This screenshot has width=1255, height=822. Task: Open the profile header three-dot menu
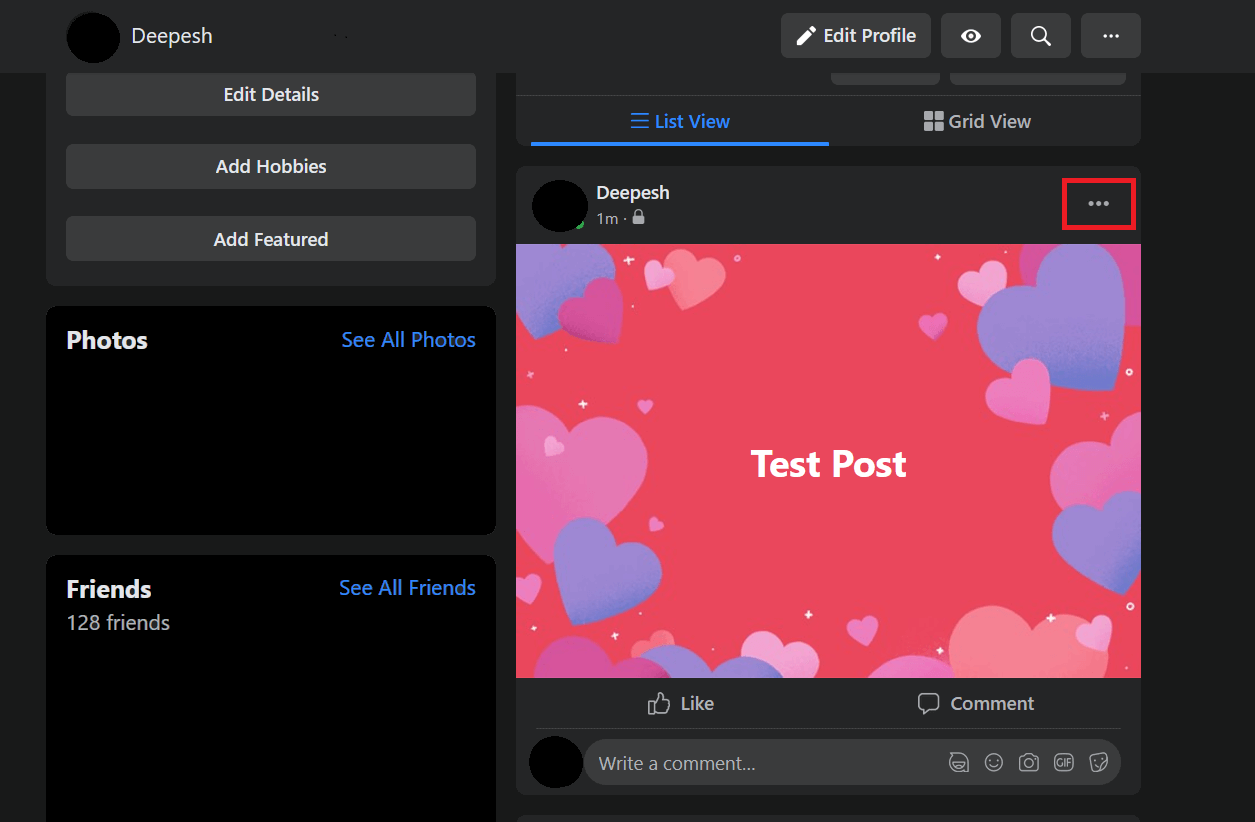(1110, 36)
